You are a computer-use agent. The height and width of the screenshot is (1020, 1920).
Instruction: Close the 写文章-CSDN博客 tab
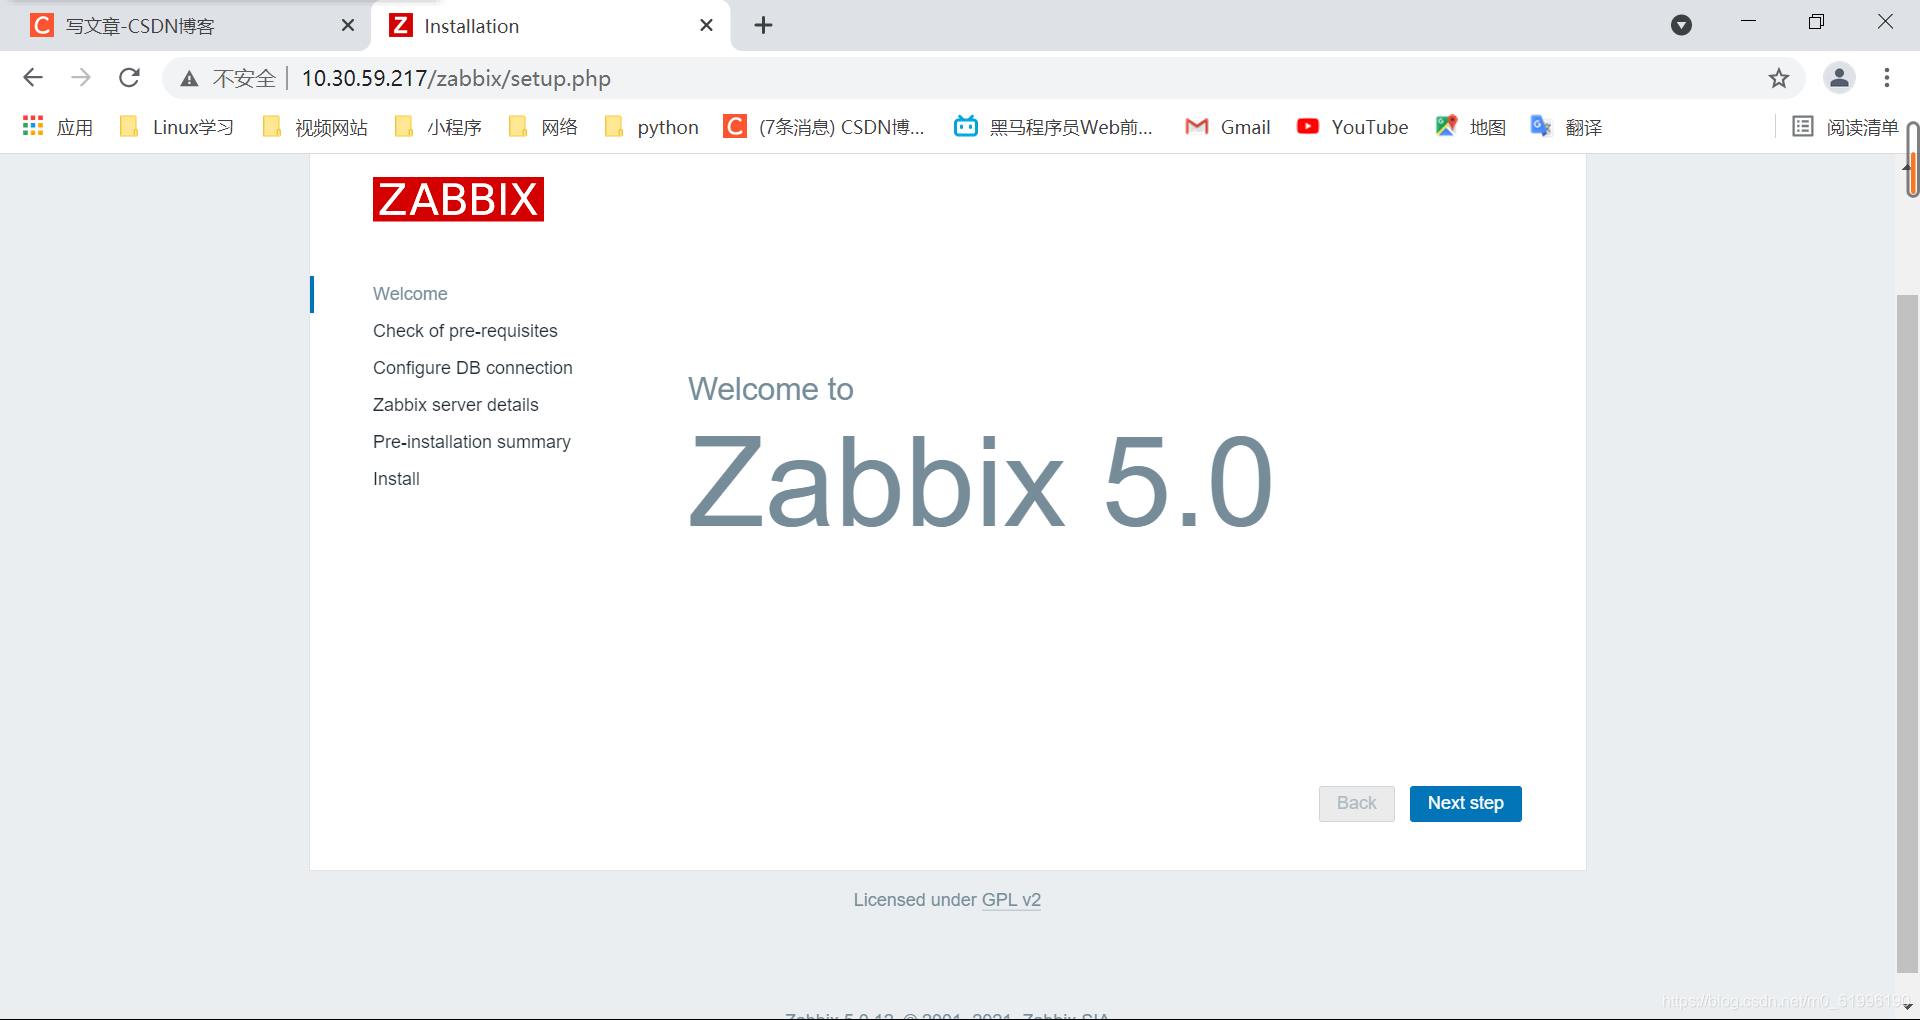tap(348, 26)
